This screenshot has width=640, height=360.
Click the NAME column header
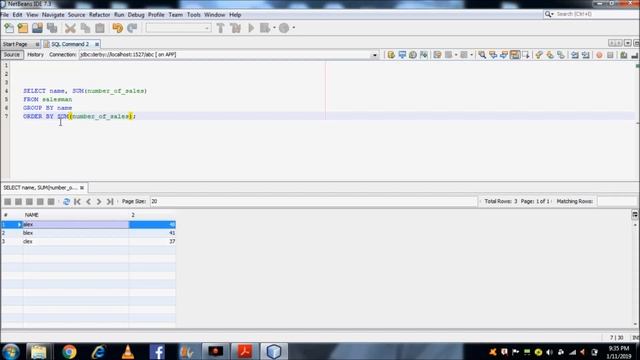[76, 215]
